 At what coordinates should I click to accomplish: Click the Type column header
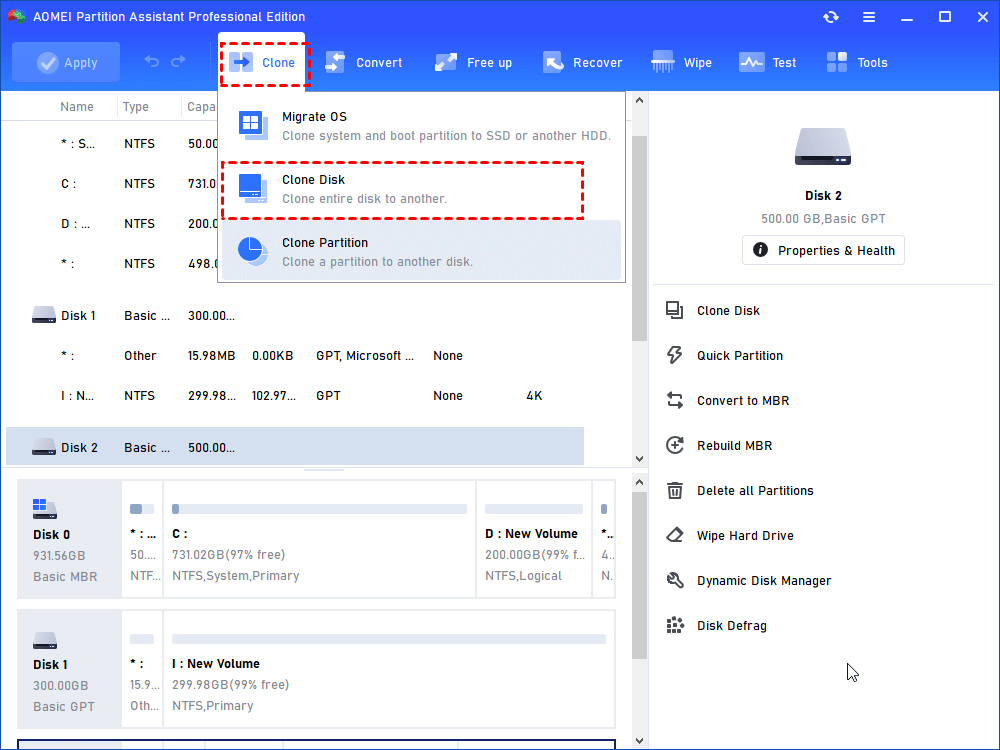pyautogui.click(x=136, y=107)
